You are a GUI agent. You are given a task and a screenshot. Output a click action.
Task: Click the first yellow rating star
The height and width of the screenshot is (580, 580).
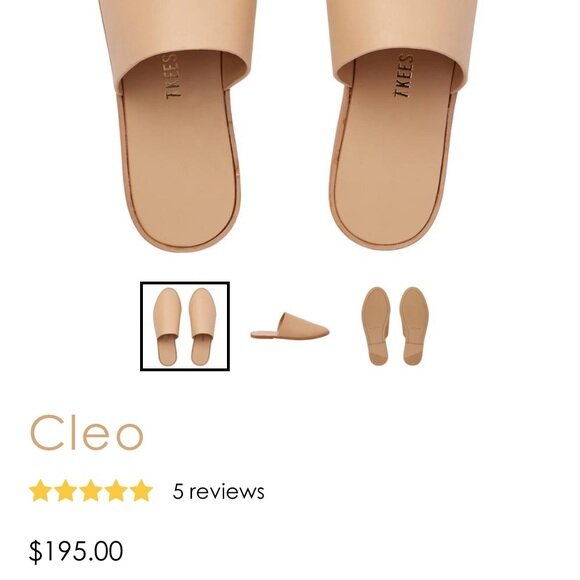pyautogui.click(x=40, y=490)
